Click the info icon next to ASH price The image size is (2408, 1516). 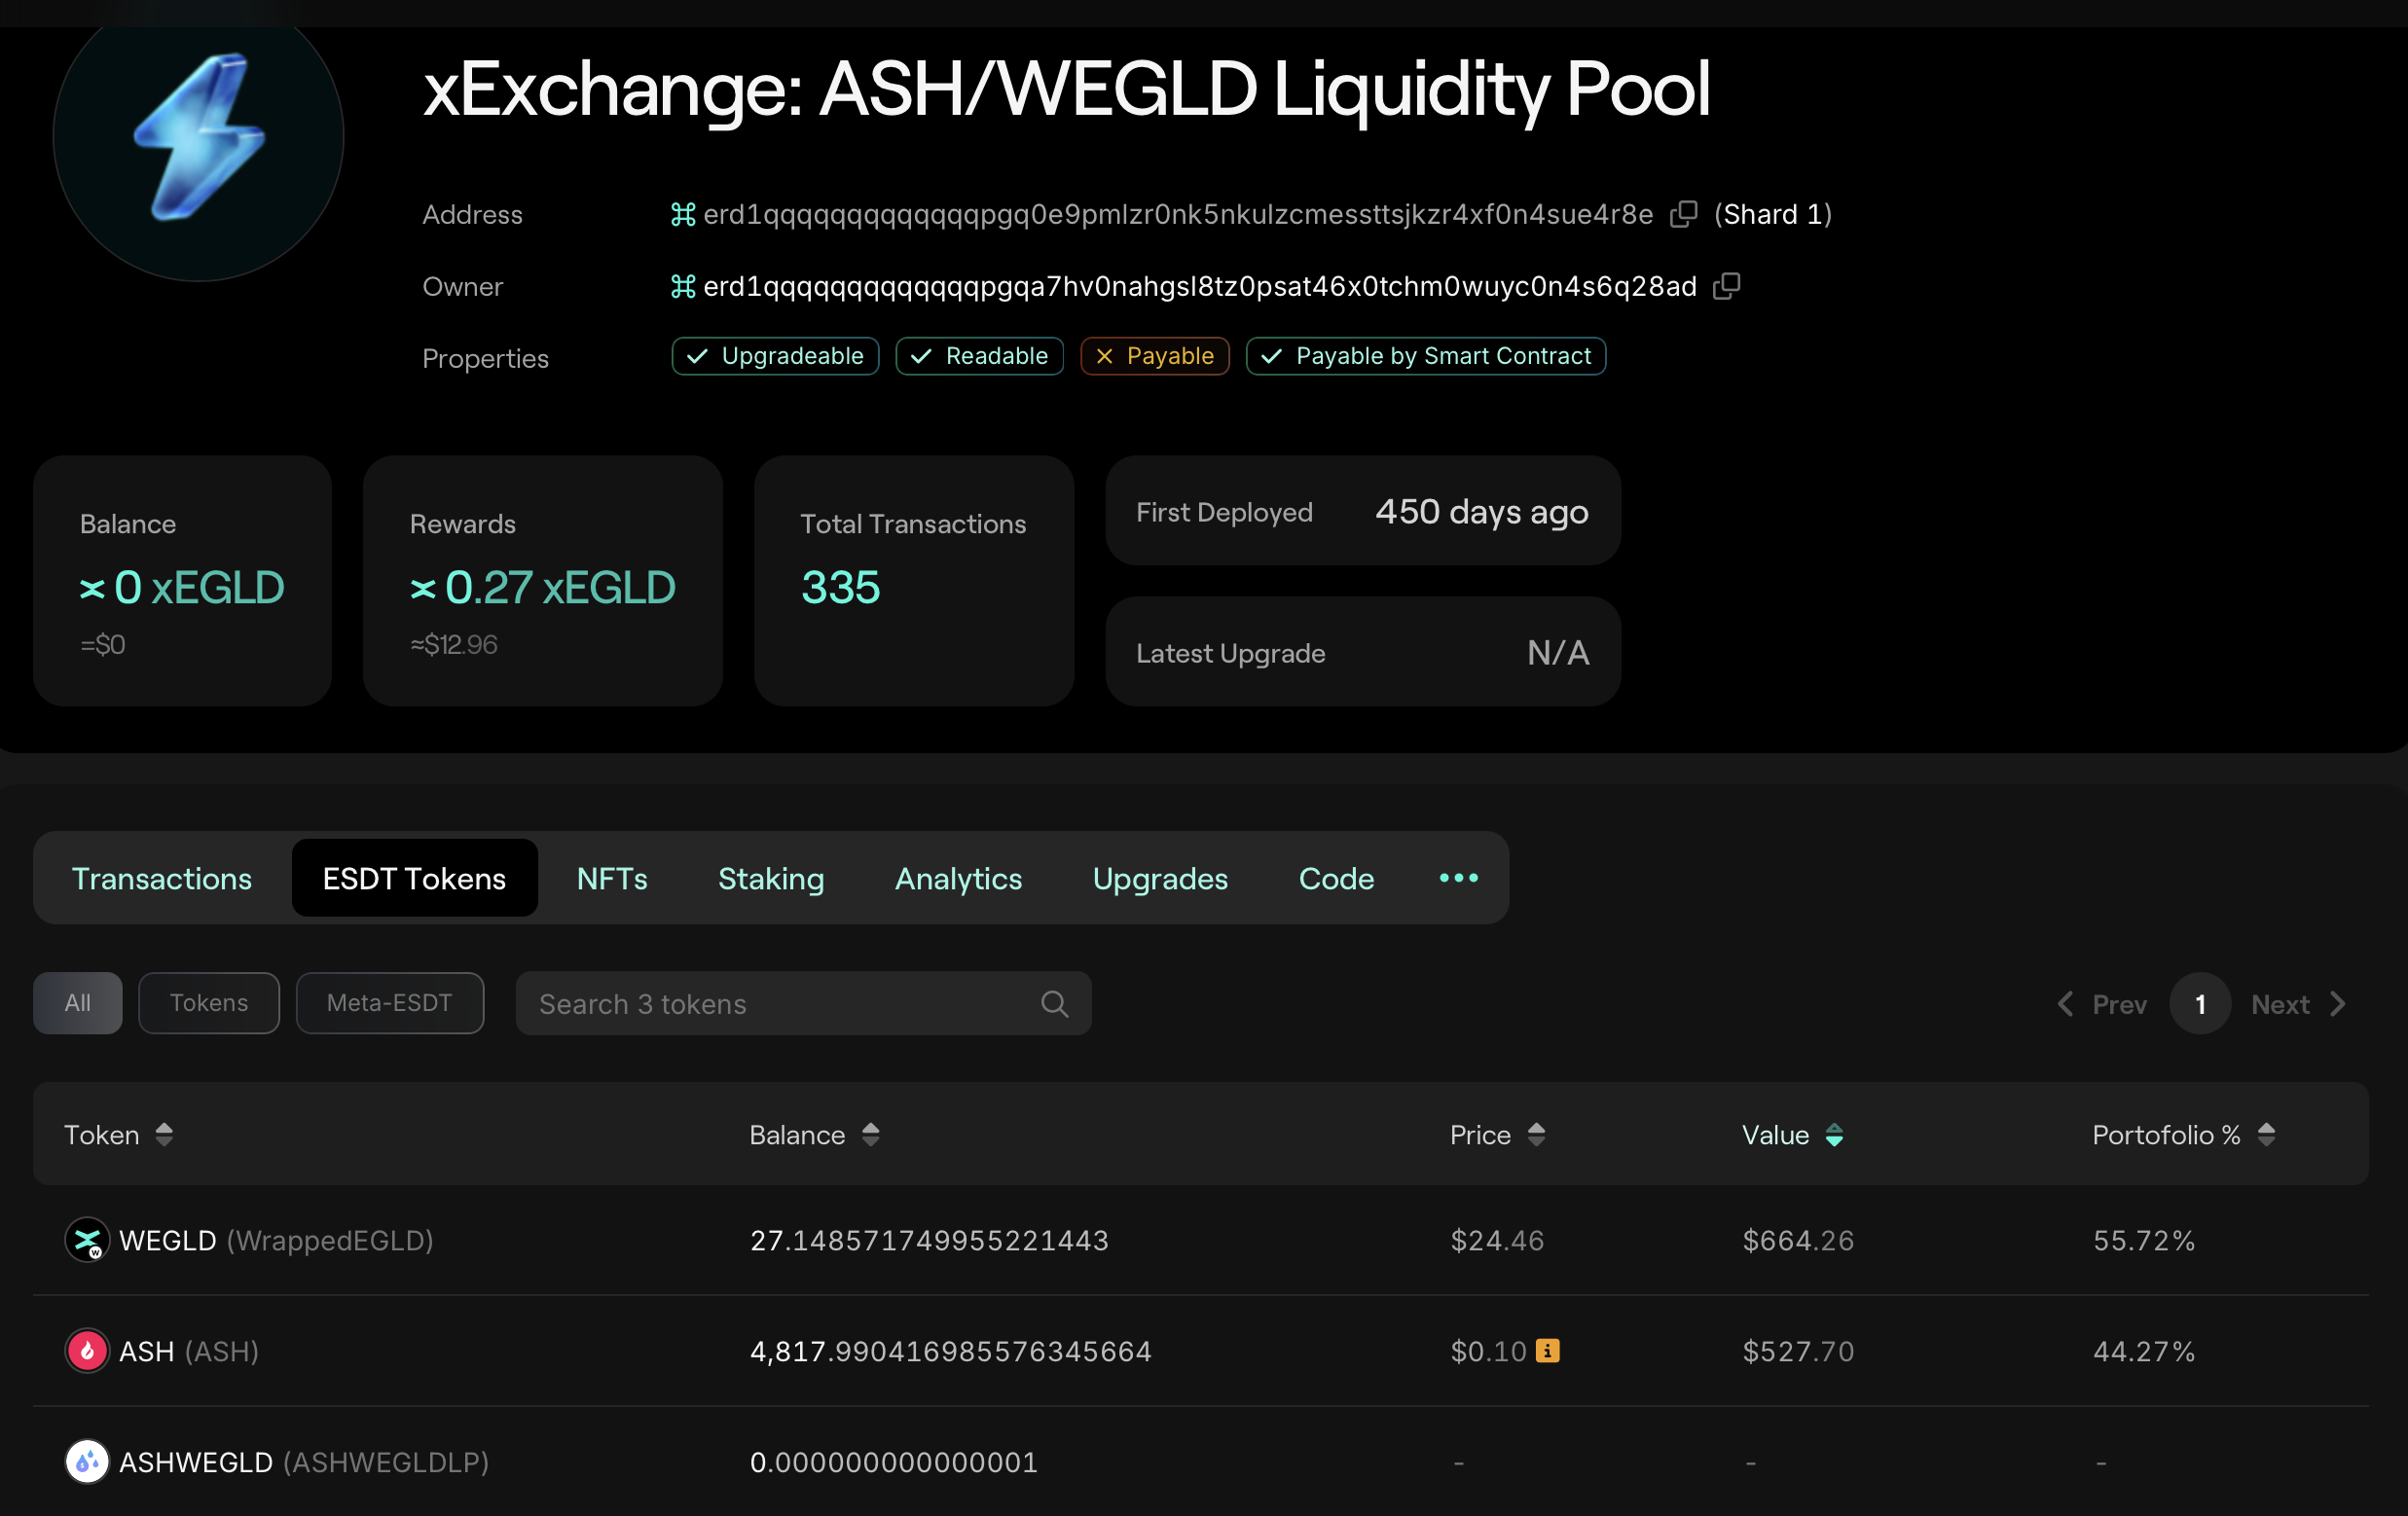pos(1548,1351)
